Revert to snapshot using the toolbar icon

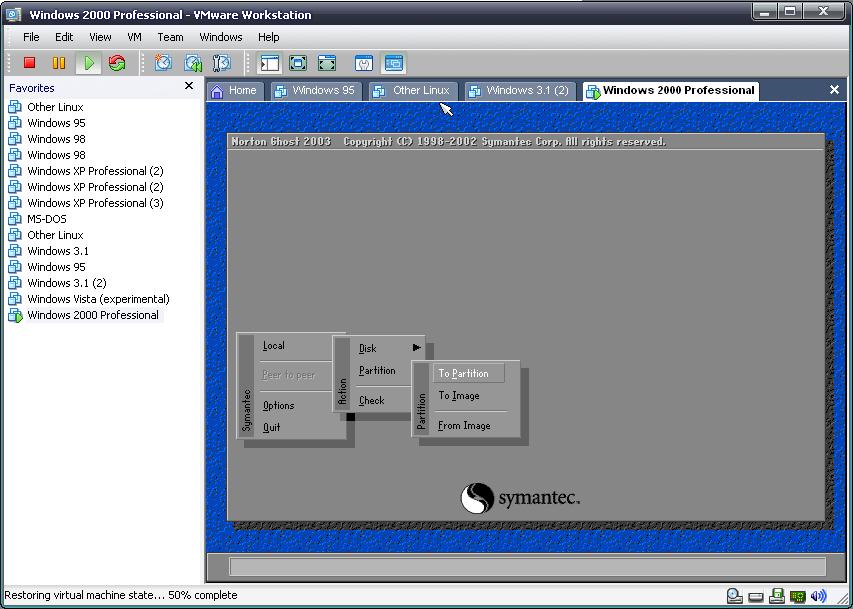[193, 63]
